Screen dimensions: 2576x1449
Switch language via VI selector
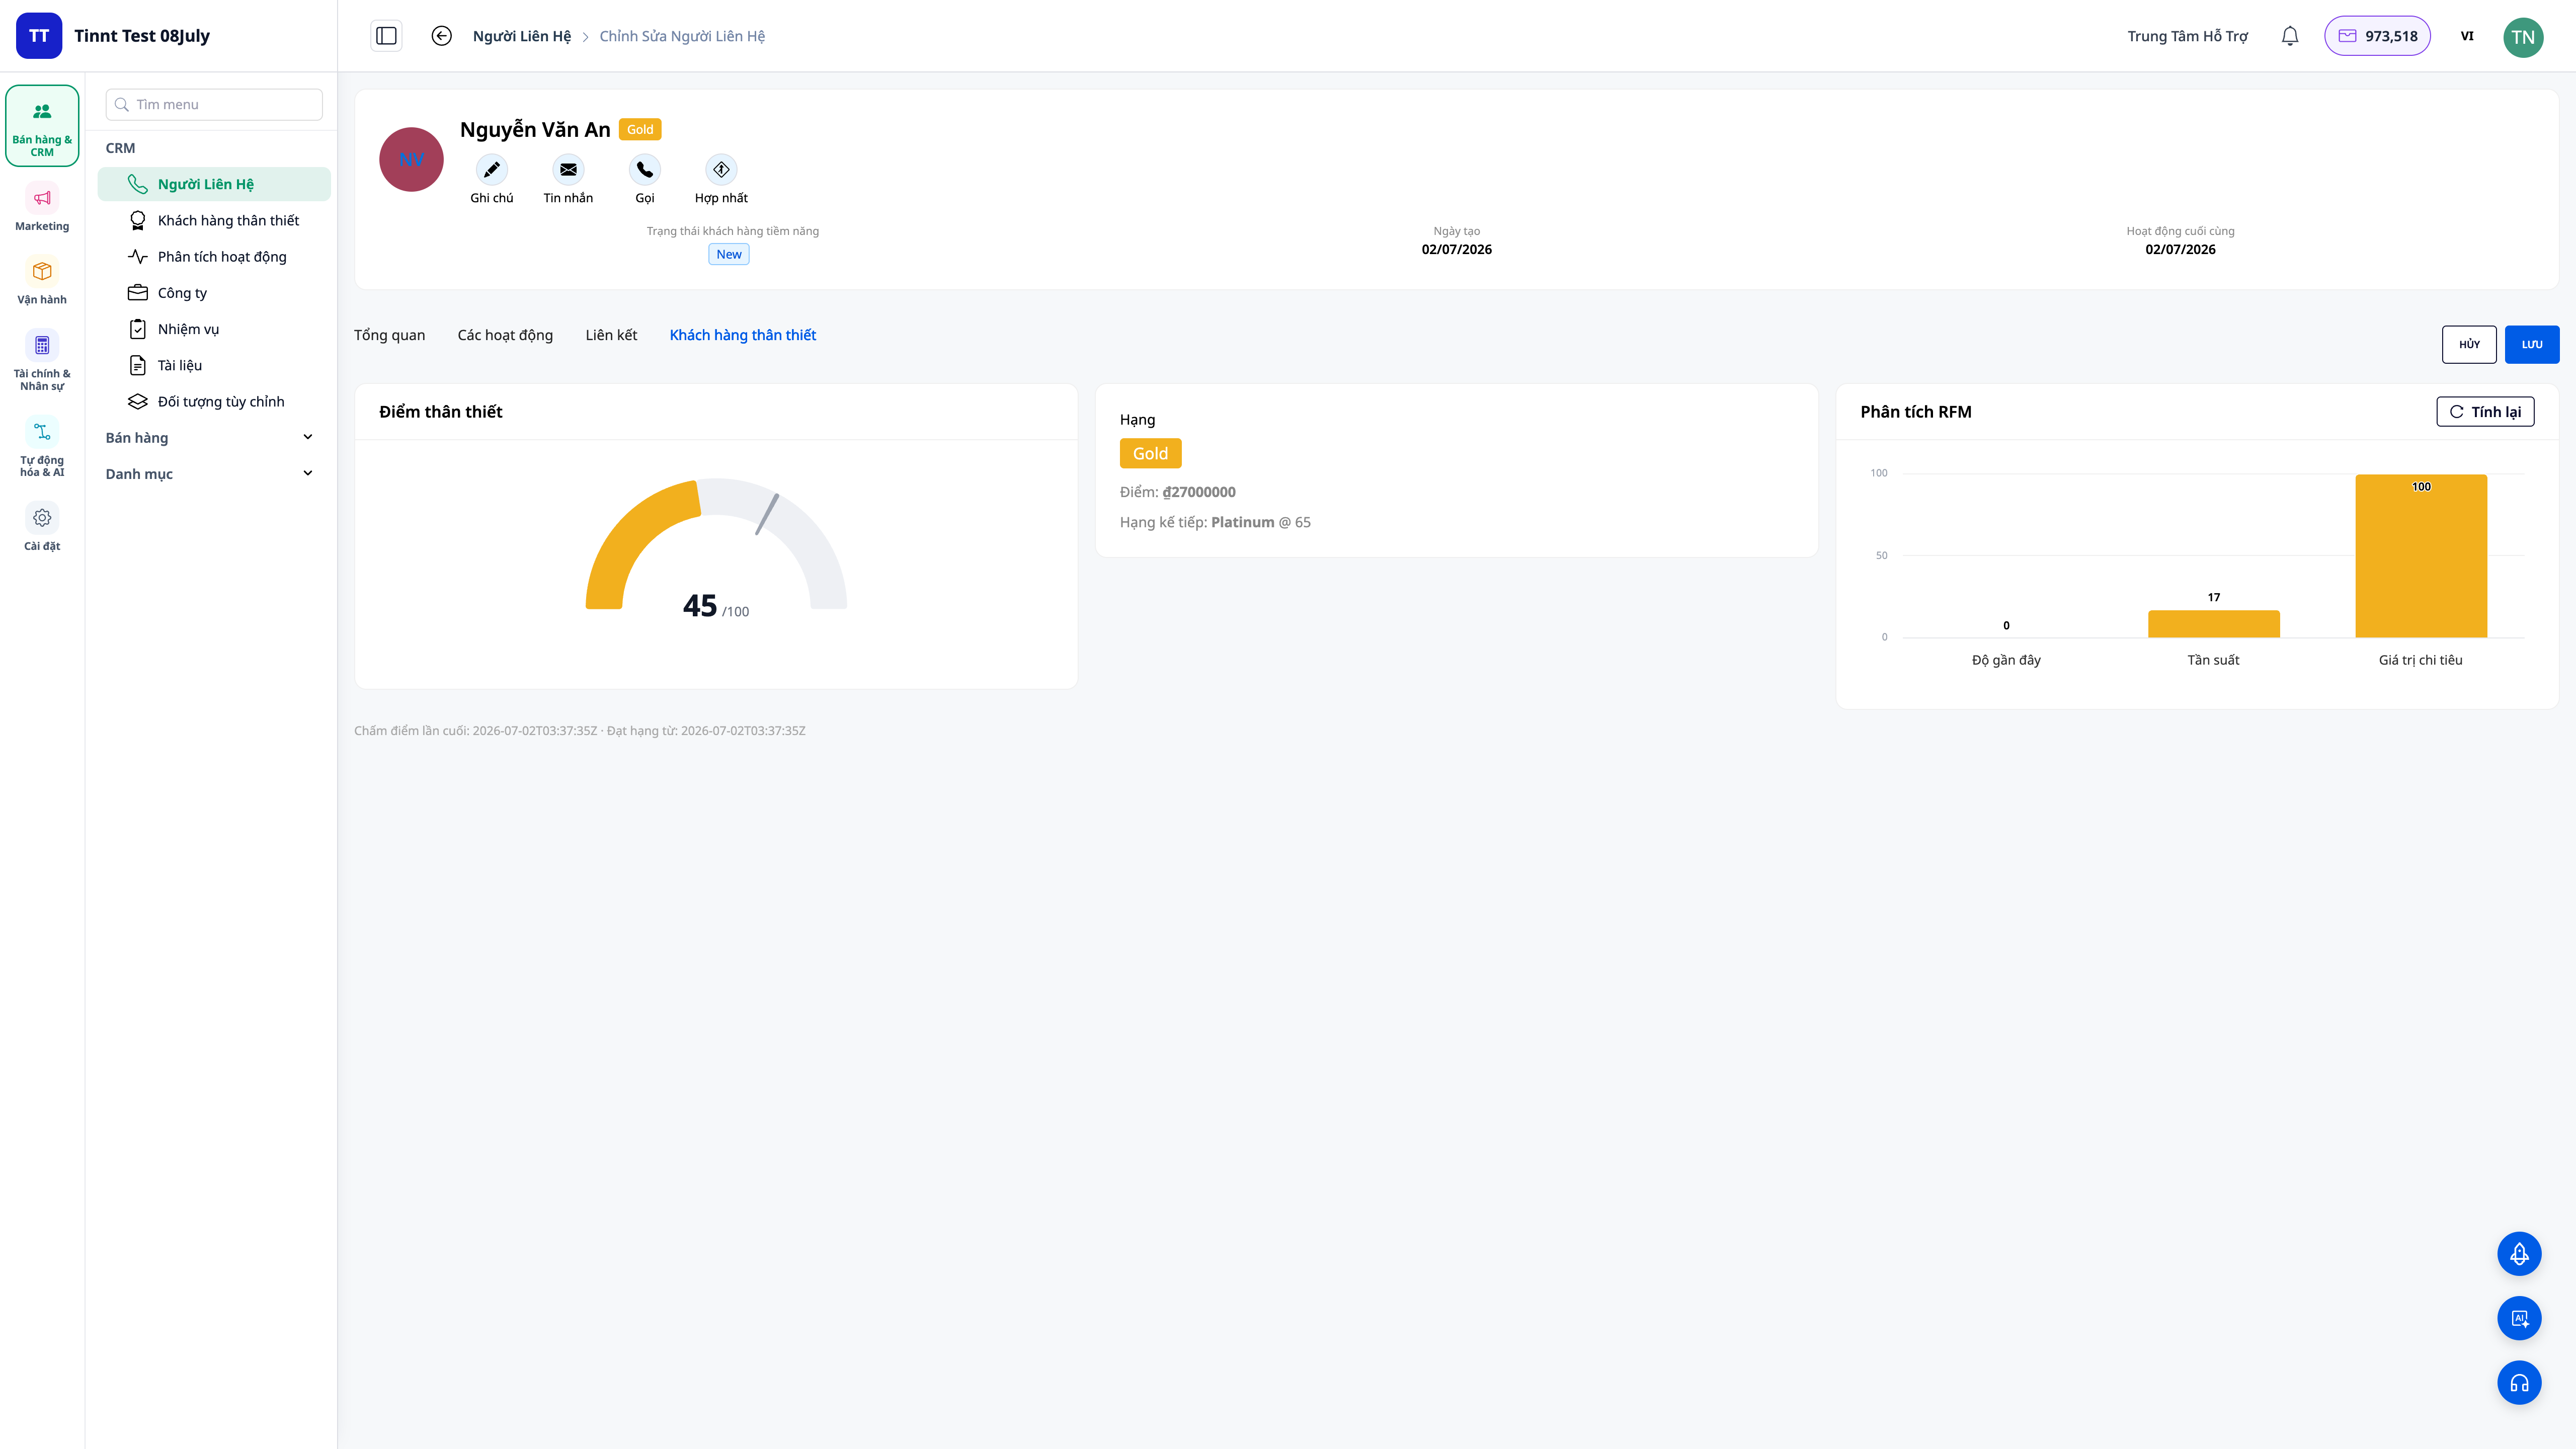point(2467,36)
